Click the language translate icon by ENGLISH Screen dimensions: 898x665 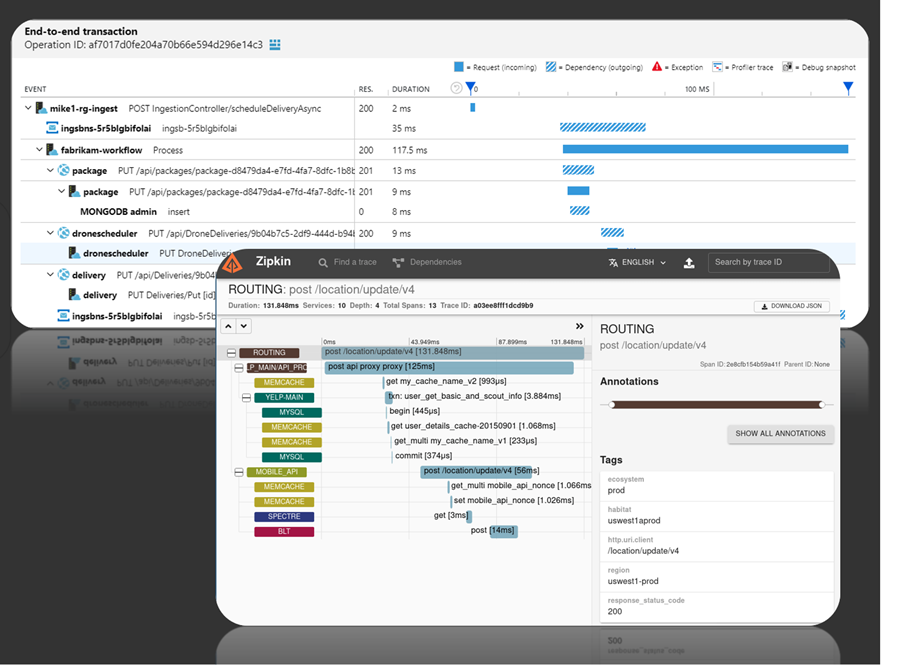pos(613,262)
